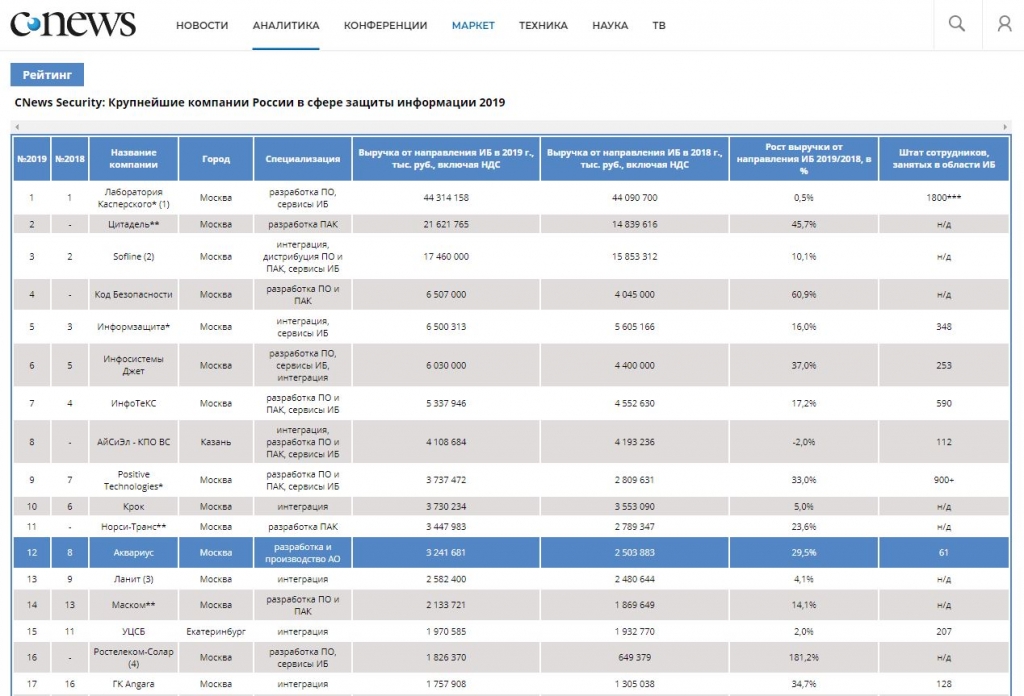This screenshot has width=1024, height=696.
Task: Select the Код Безопасности company cell
Action: [133, 294]
